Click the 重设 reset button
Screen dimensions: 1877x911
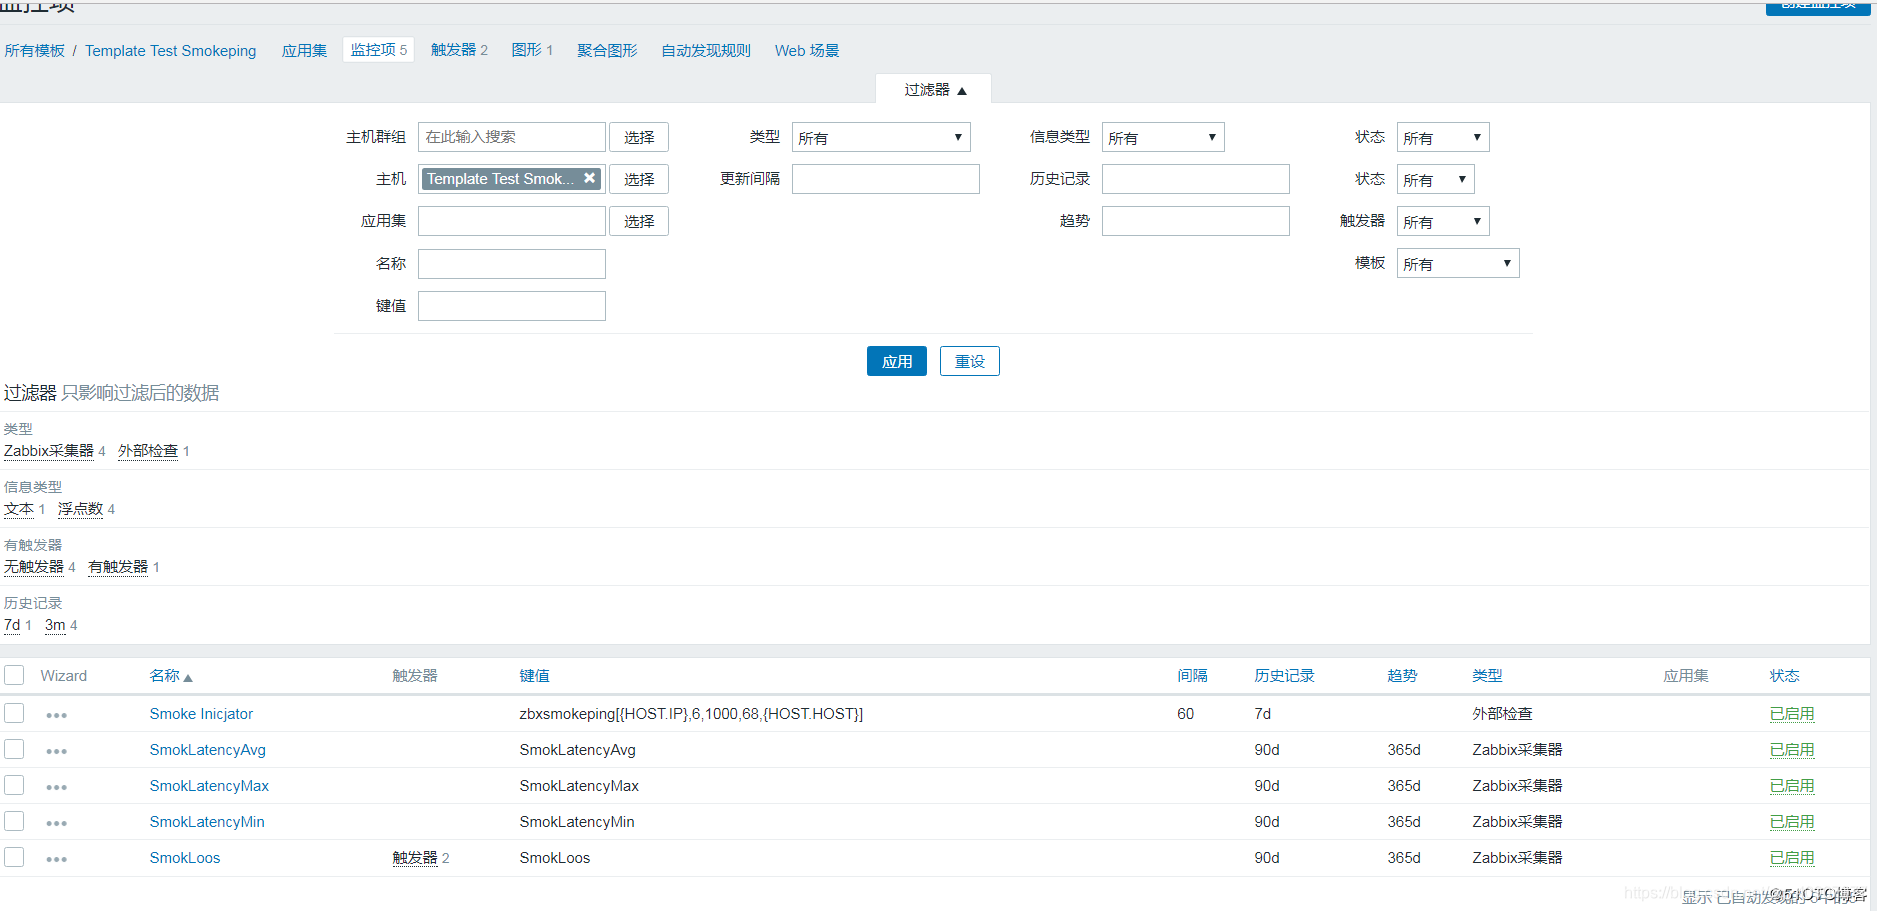pos(970,361)
